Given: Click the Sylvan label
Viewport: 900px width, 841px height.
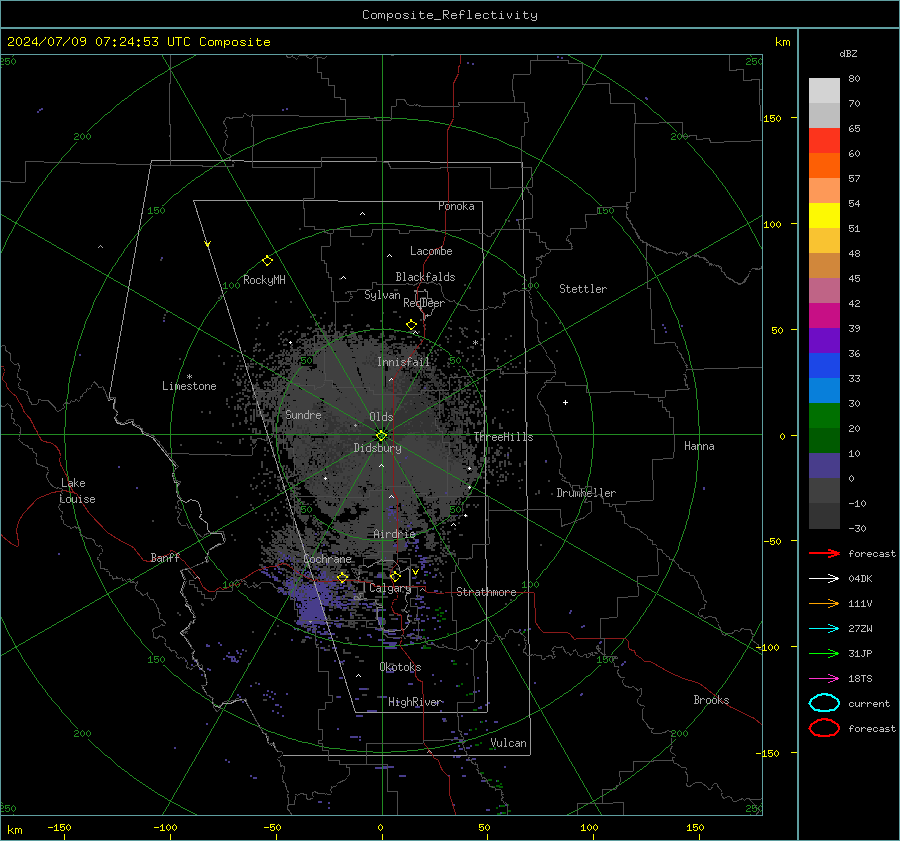Looking at the screenshot, I should [x=382, y=295].
